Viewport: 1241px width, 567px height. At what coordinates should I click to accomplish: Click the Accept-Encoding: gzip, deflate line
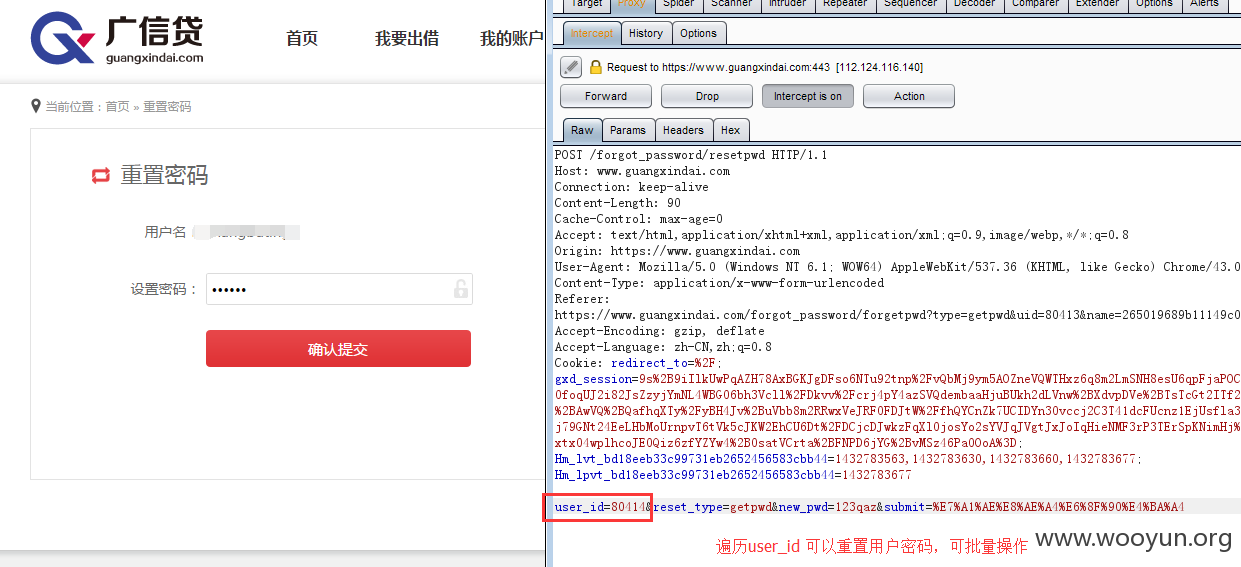659,331
